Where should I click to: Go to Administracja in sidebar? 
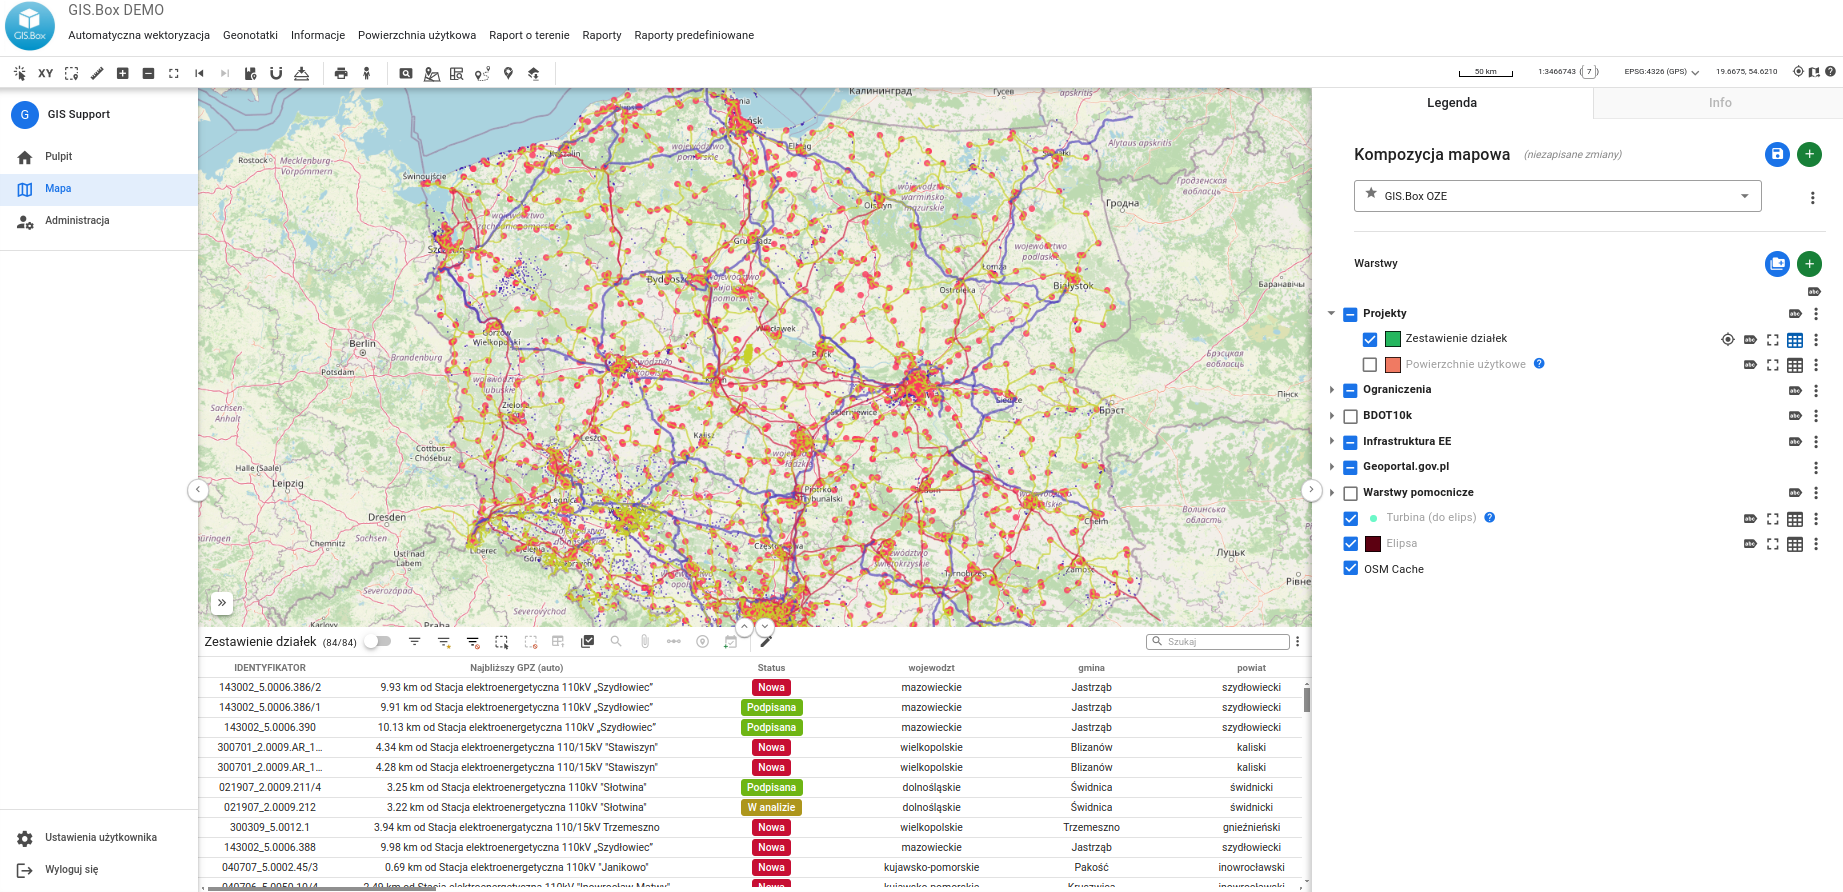[77, 221]
